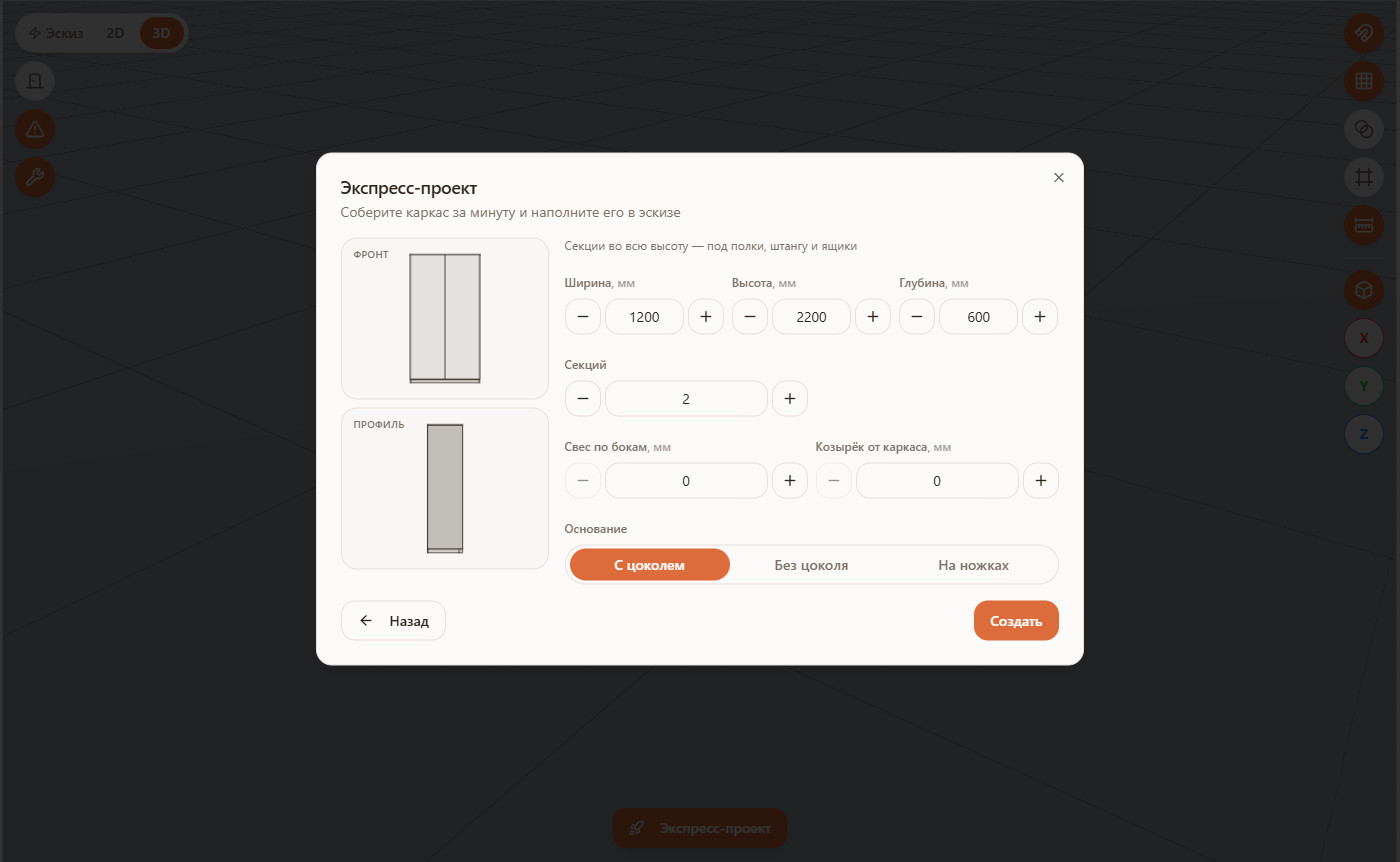The height and width of the screenshot is (862, 1400).
Task: Switch to 2D view
Action: [115, 33]
